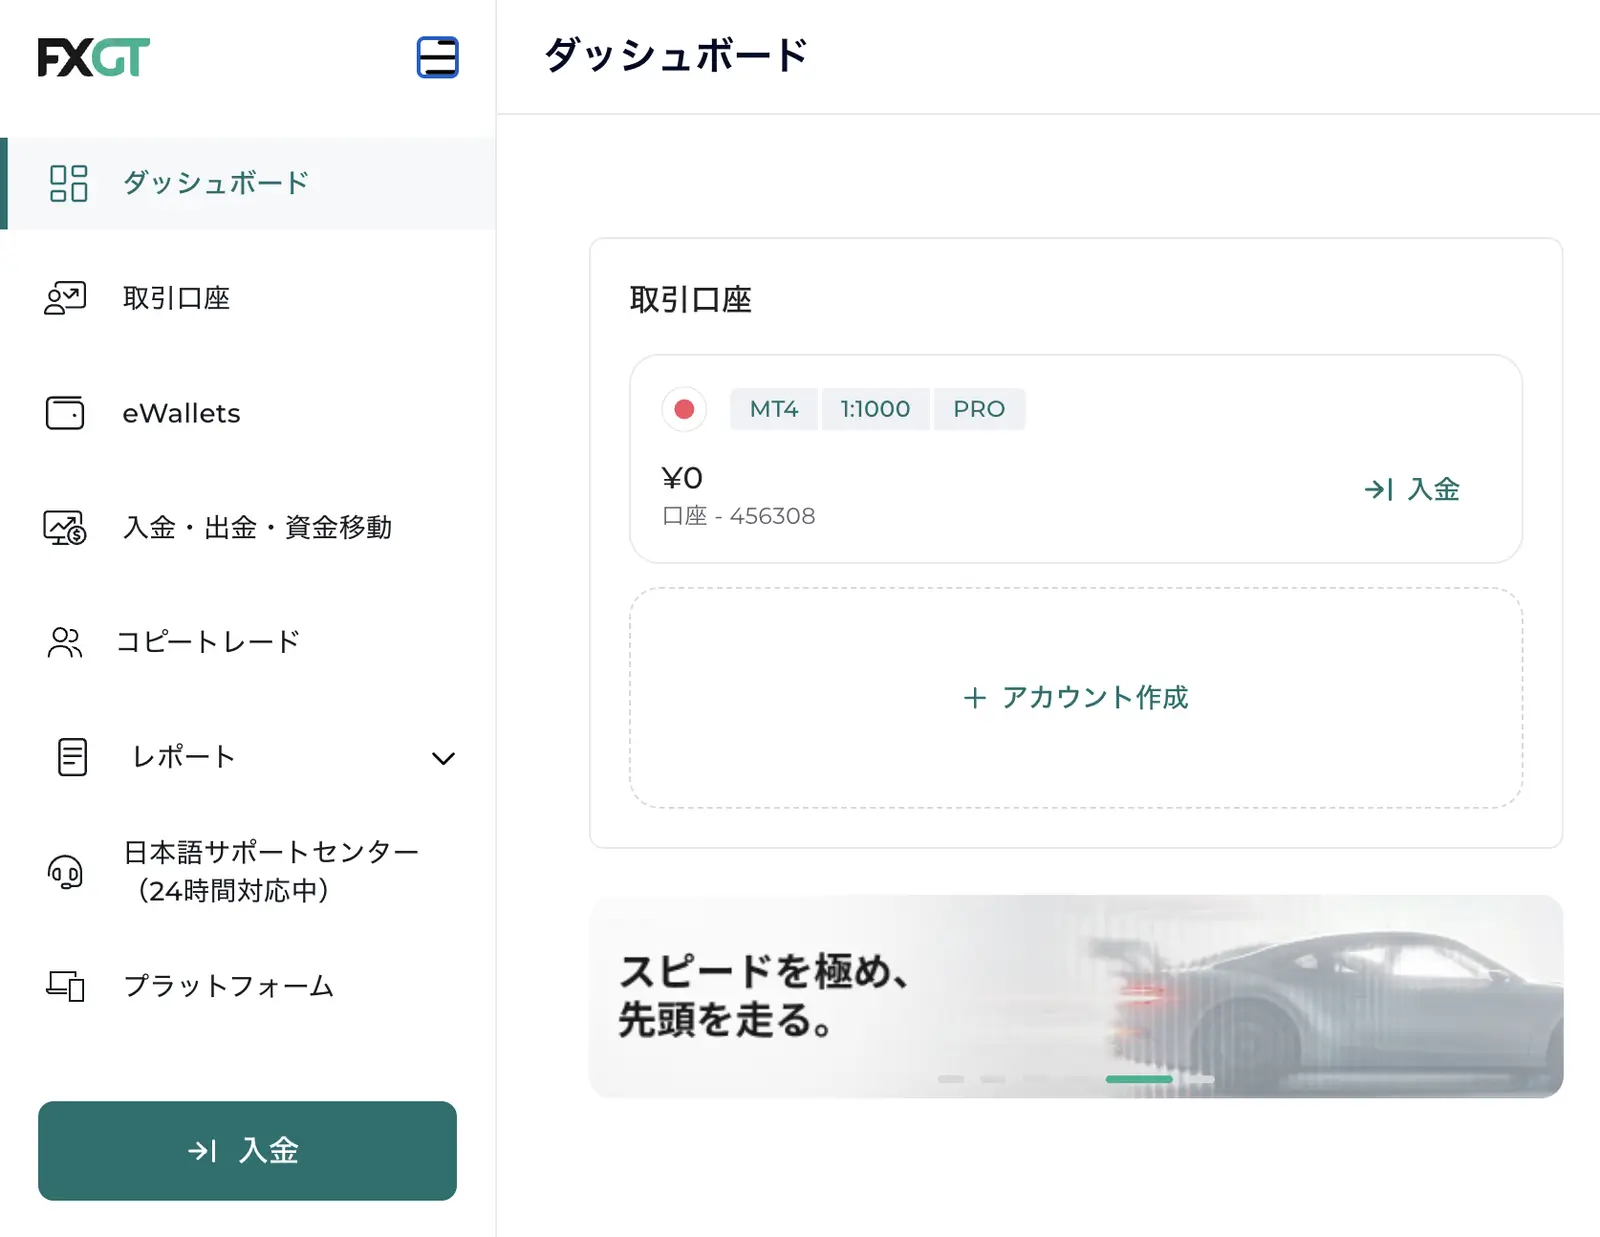
Task: Open the コピートレード menu item
Action: click(x=248, y=642)
